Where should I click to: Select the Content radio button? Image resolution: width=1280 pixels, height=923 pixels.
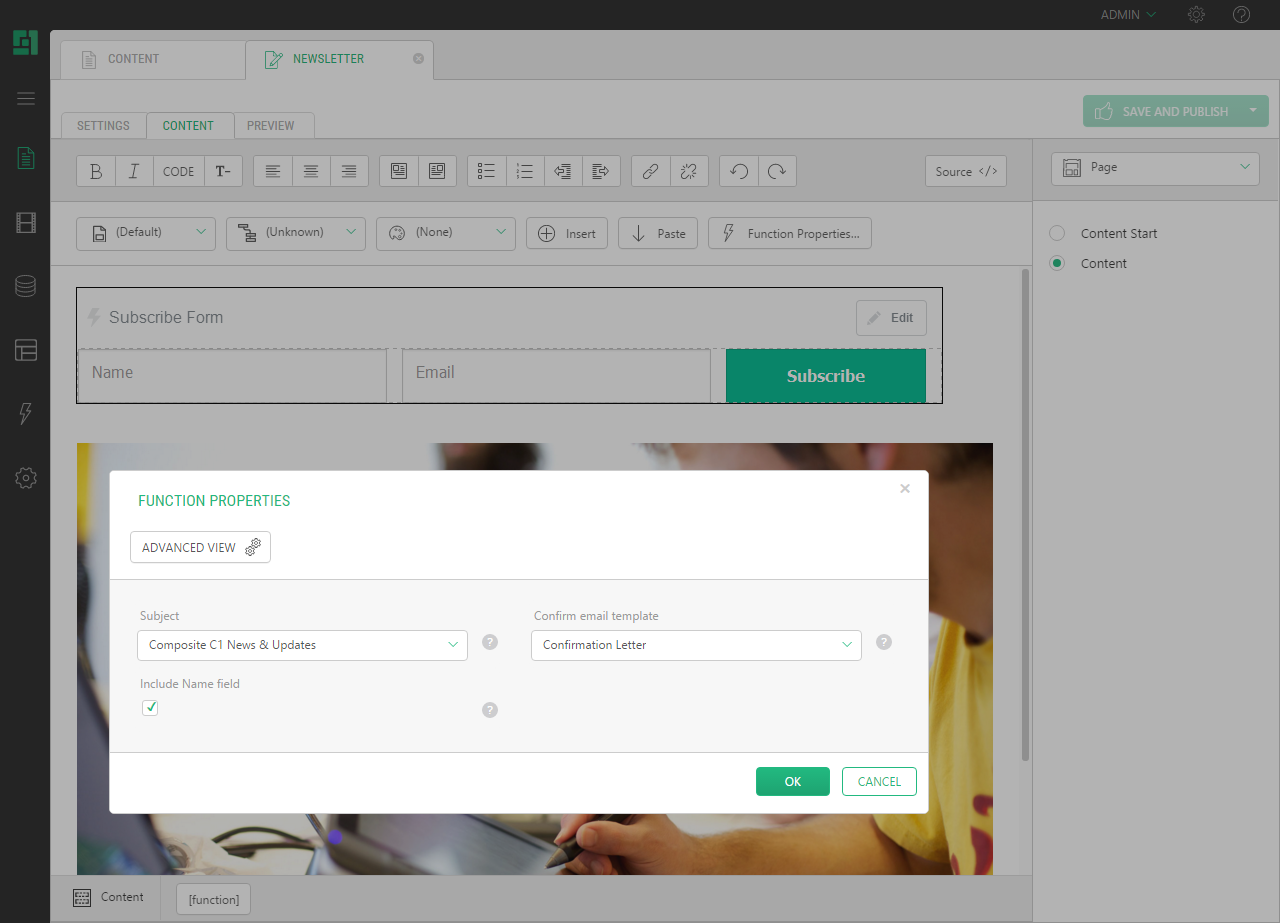pos(1057,263)
